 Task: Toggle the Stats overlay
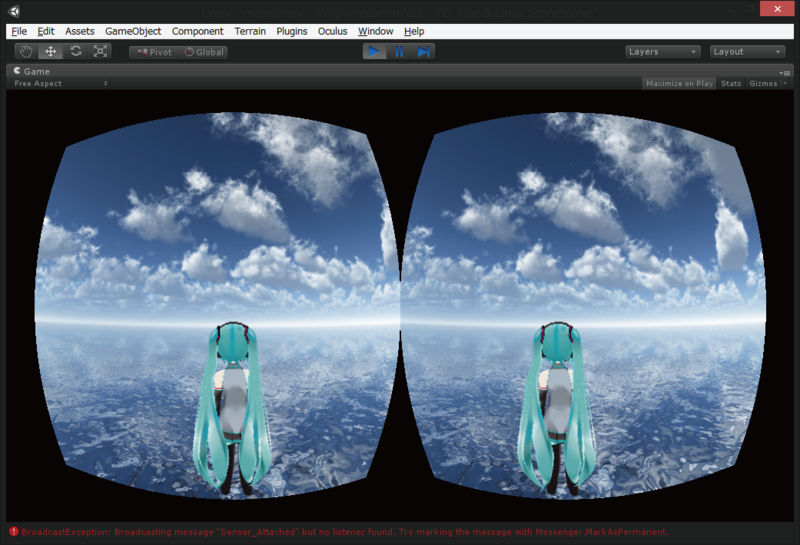coord(731,84)
